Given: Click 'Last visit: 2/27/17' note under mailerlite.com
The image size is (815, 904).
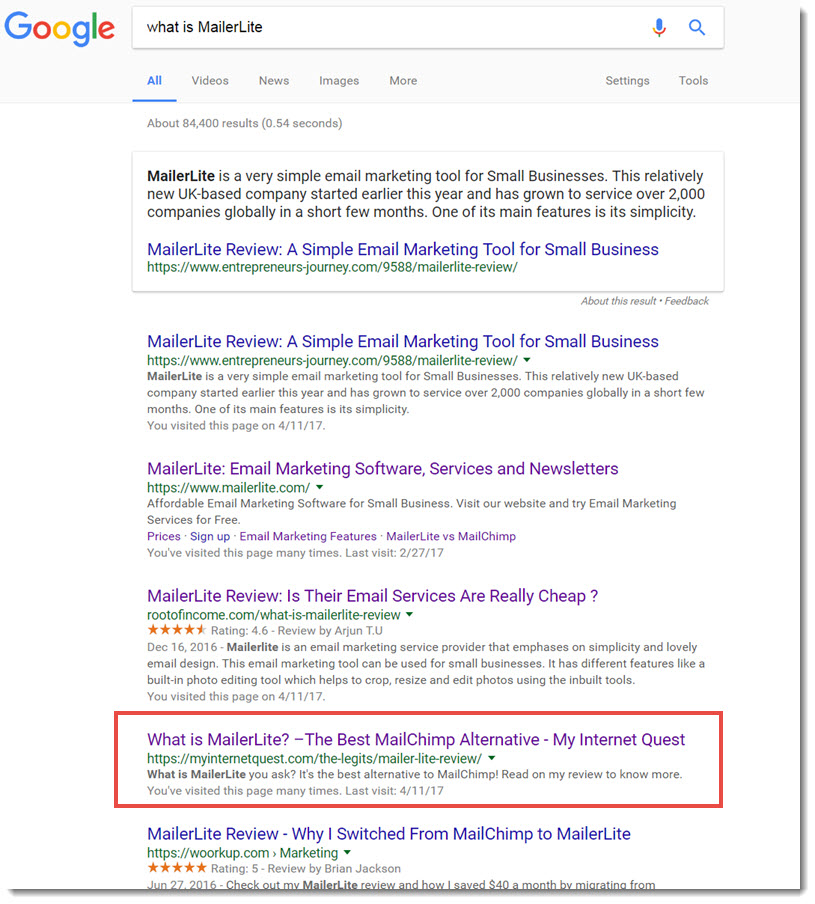Looking at the screenshot, I should click(394, 553).
